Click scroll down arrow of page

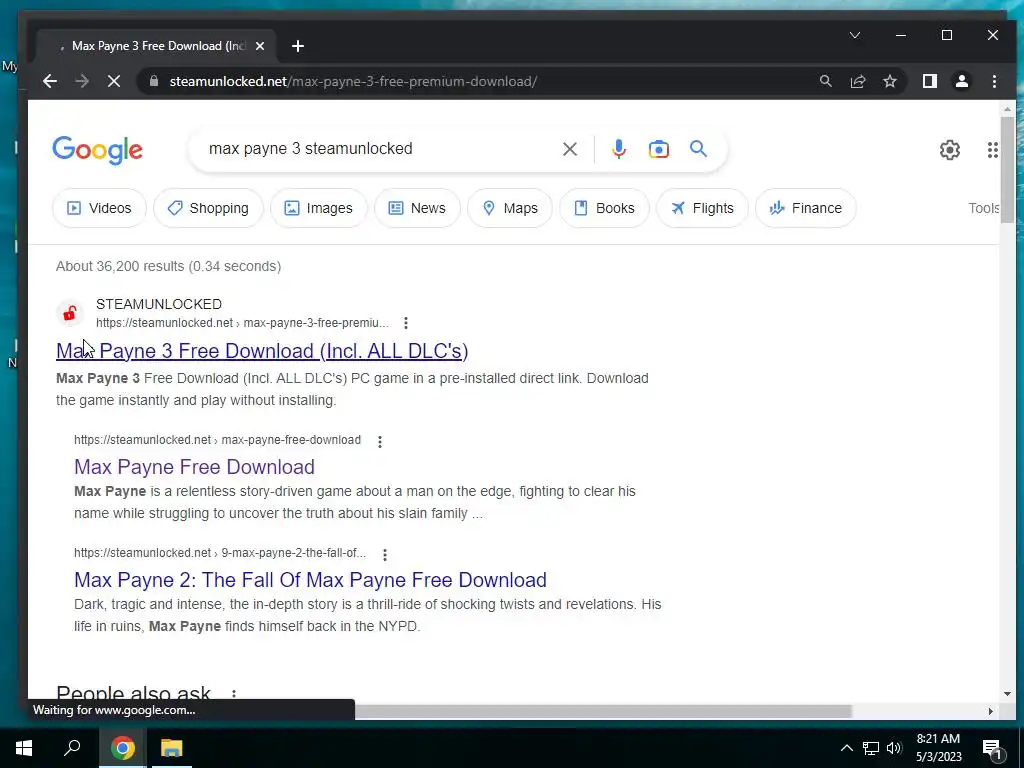(1006, 694)
